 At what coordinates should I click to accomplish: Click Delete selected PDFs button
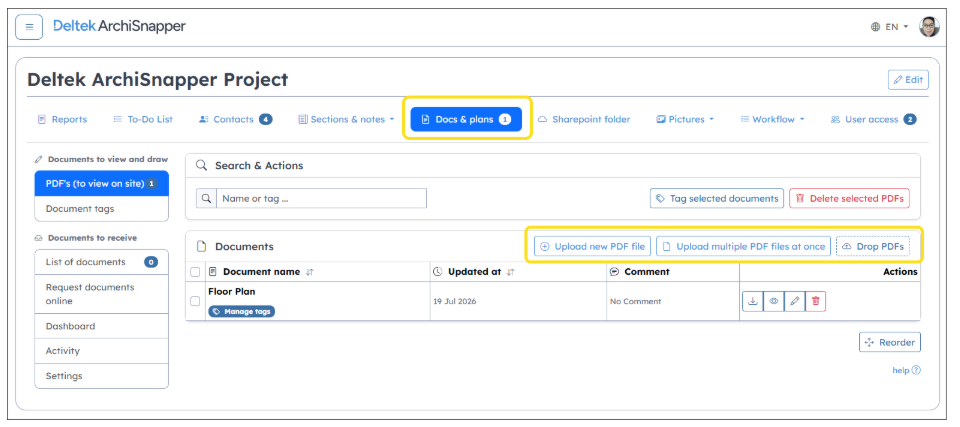pos(850,198)
